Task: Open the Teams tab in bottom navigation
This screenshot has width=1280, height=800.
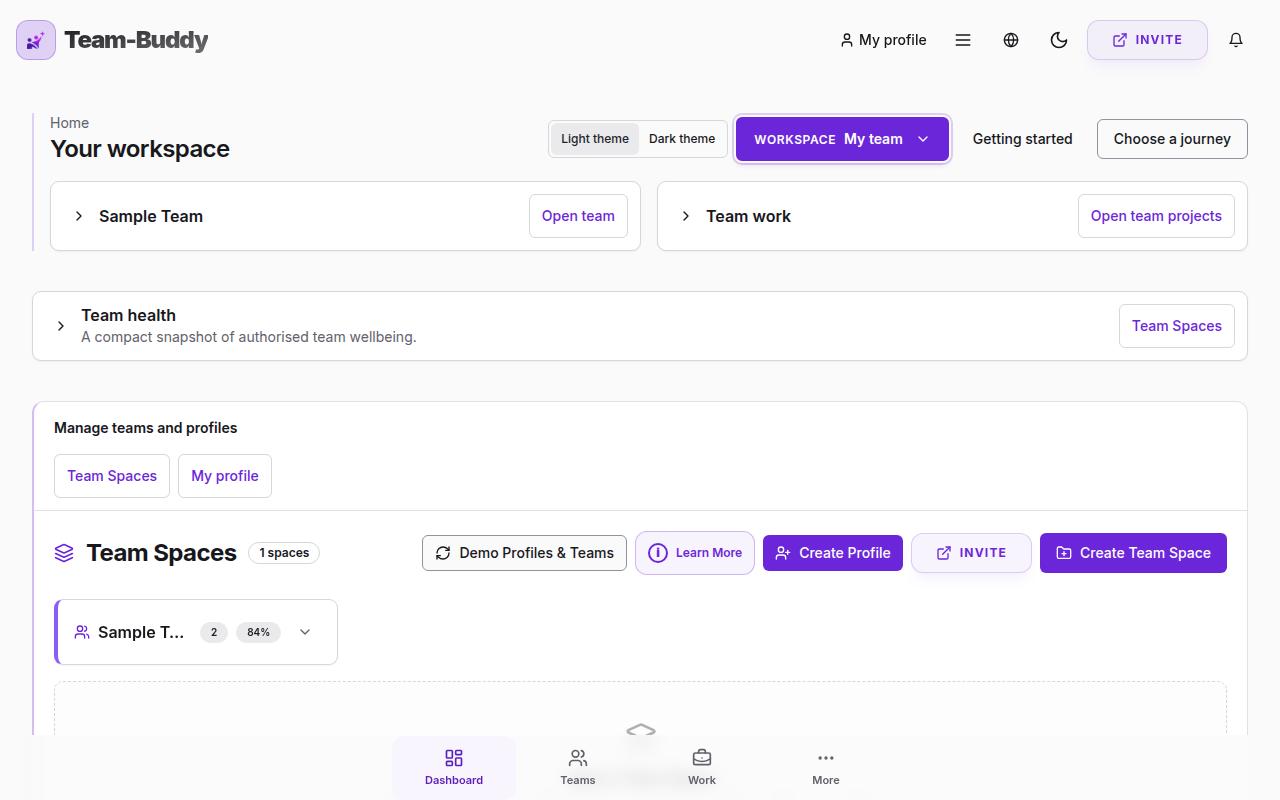Action: [578, 767]
